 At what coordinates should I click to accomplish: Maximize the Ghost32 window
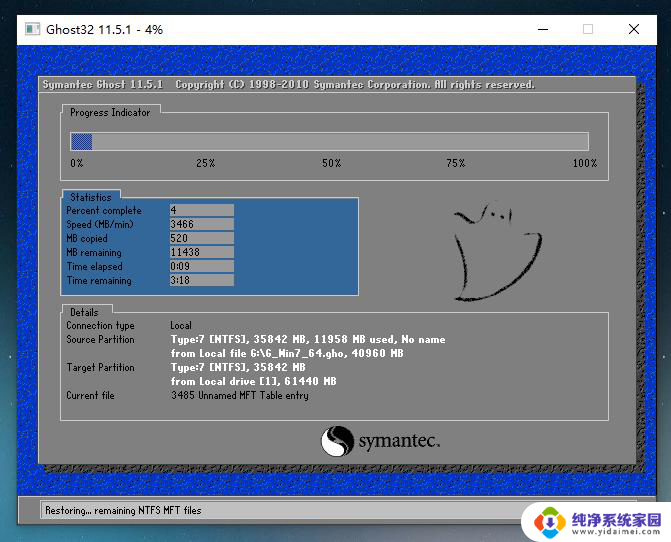588,30
